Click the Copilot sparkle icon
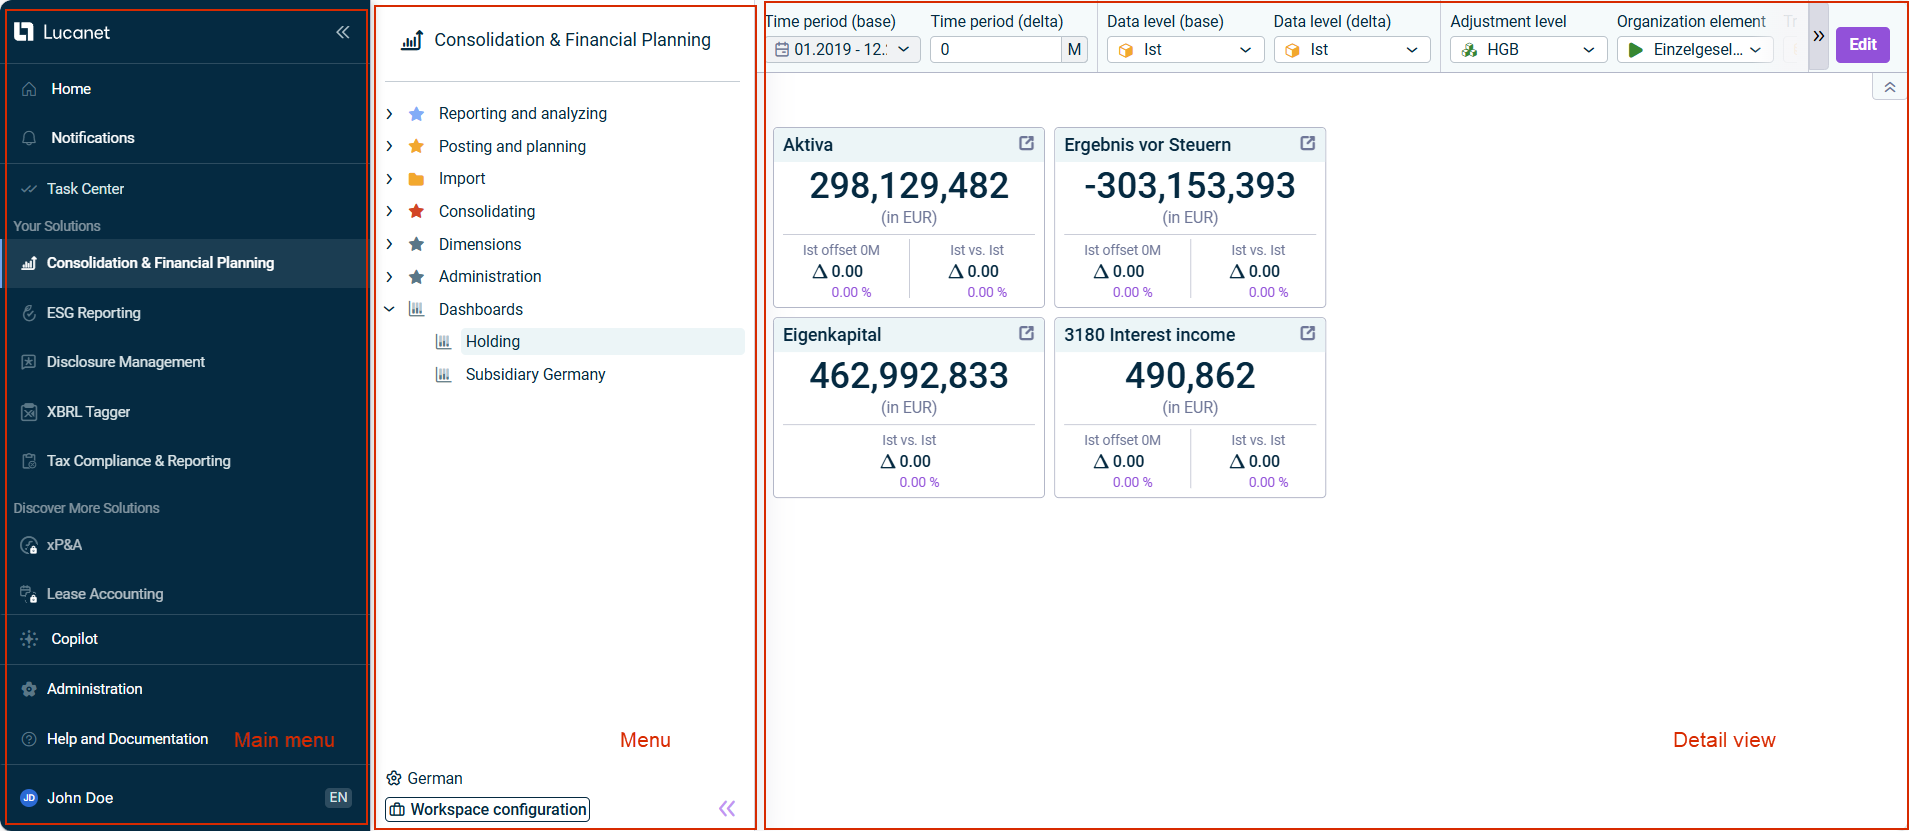1909x831 pixels. 29,639
